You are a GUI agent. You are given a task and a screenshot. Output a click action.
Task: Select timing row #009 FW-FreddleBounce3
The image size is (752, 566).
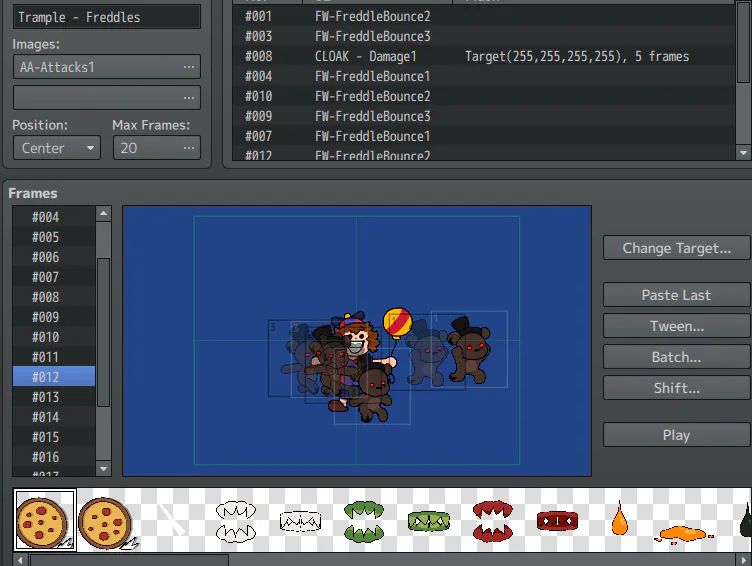[483, 116]
